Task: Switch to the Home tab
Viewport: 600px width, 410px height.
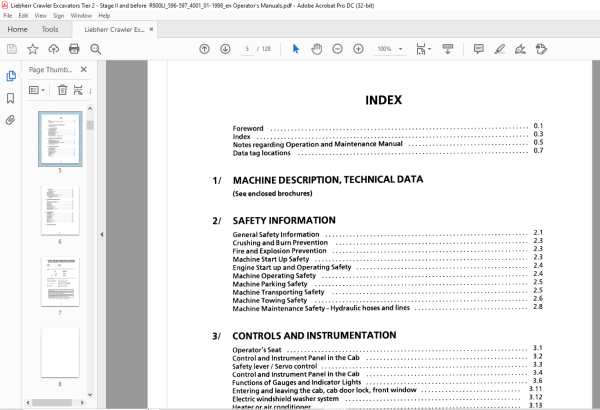Action: pyautogui.click(x=18, y=29)
